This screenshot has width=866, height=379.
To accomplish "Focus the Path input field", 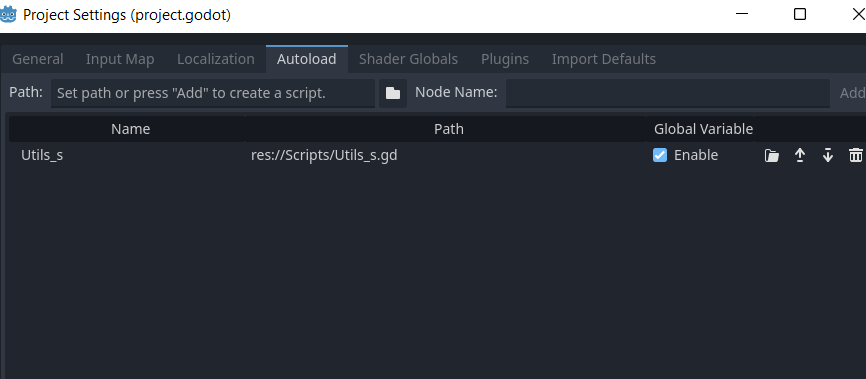I will [213, 93].
